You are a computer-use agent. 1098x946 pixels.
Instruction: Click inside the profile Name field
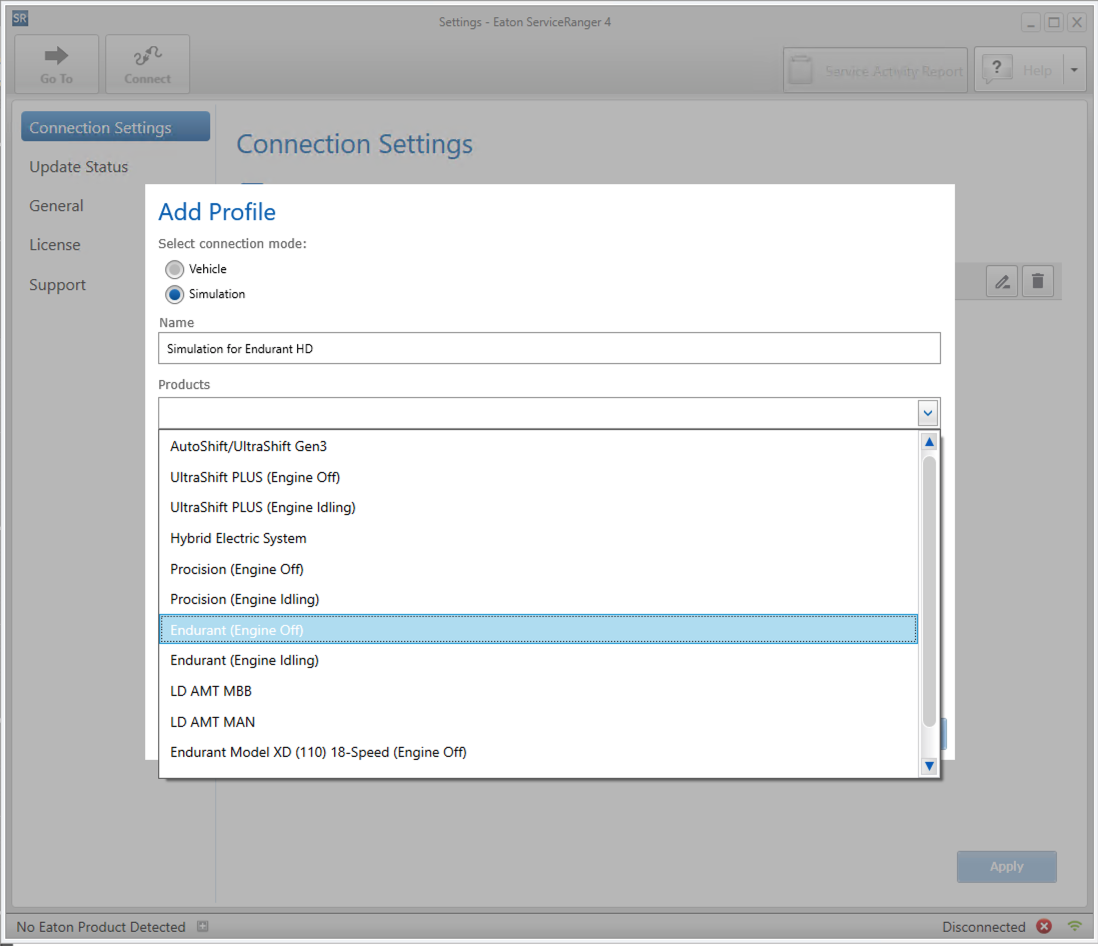pyautogui.click(x=548, y=348)
